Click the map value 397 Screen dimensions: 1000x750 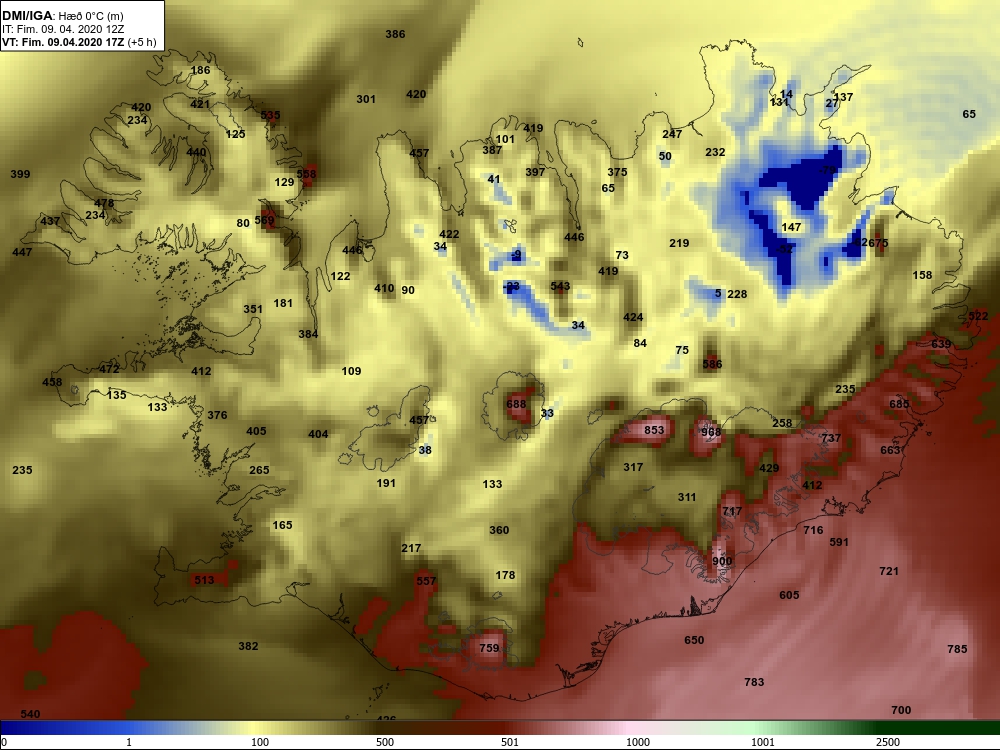(x=536, y=172)
